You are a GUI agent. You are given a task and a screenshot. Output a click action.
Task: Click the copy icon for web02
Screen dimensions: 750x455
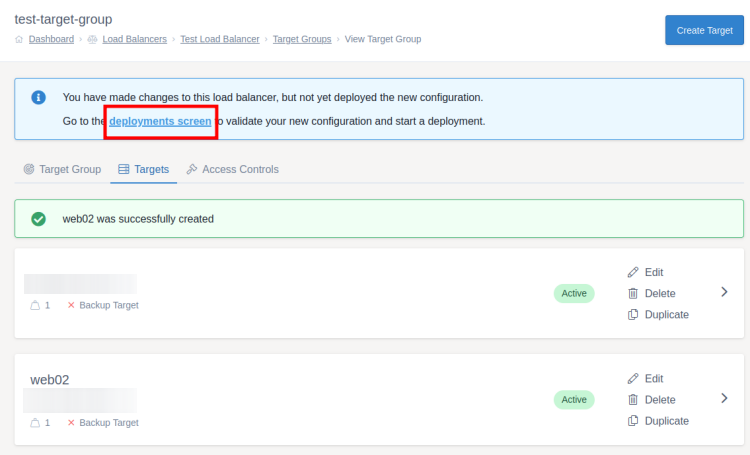coord(633,421)
